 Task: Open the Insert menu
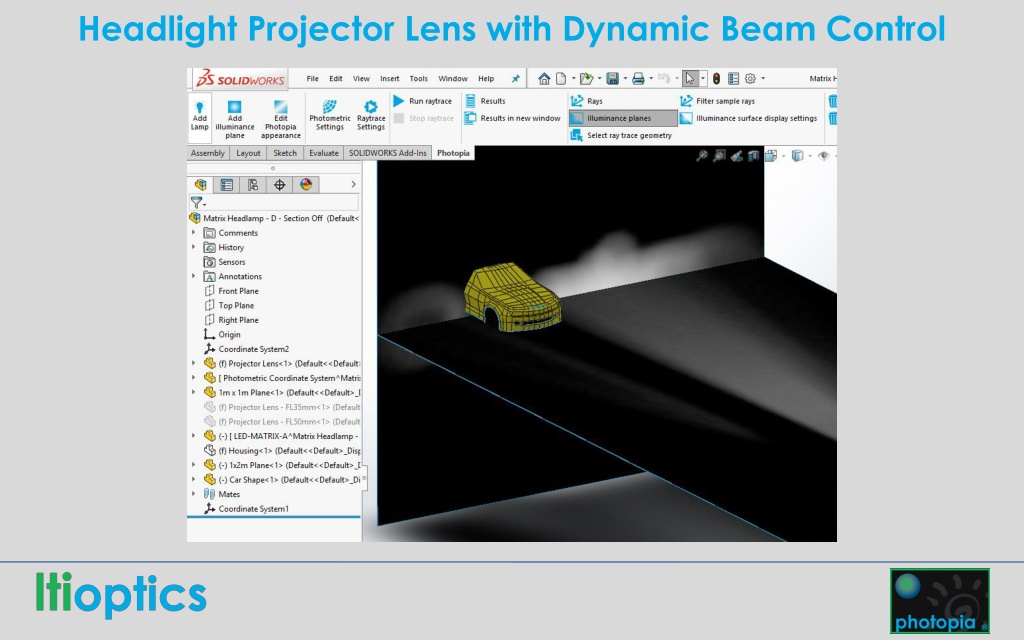[390, 79]
